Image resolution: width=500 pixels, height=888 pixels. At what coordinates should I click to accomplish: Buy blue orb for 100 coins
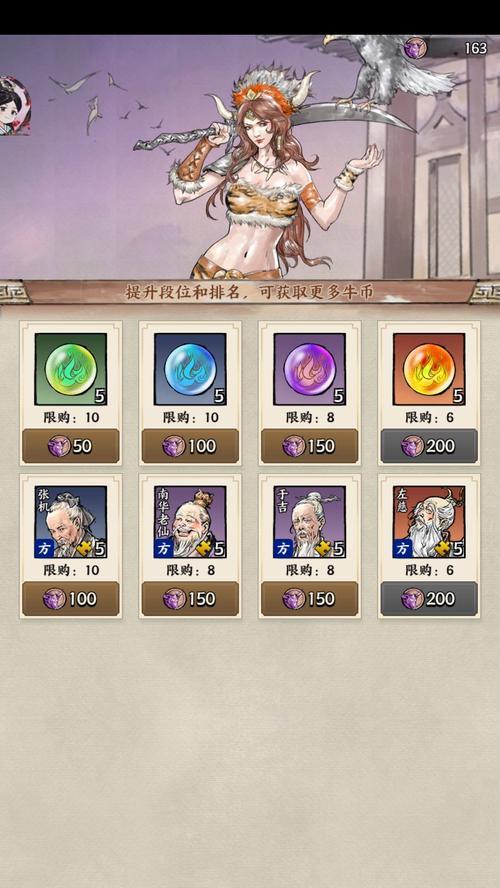[x=190, y=446]
